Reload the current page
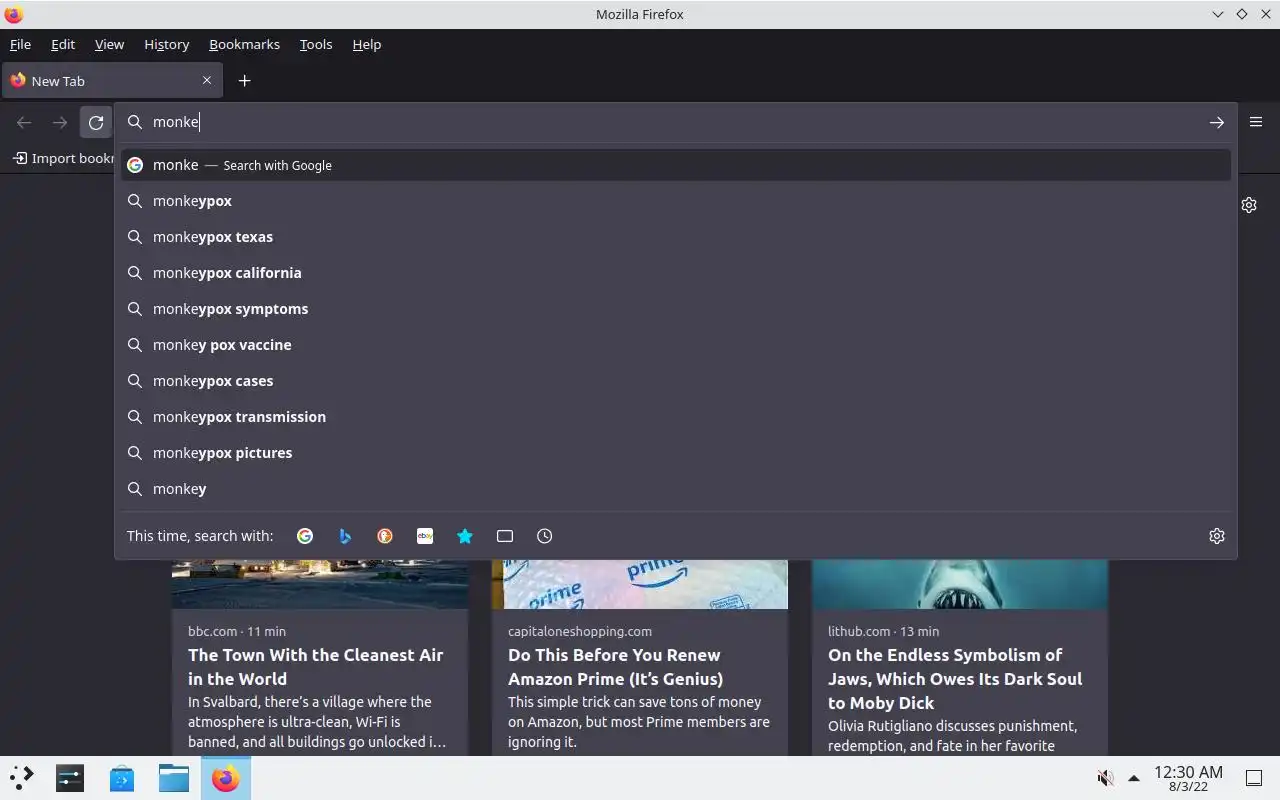Viewport: 1280px width, 800px height. [96, 122]
